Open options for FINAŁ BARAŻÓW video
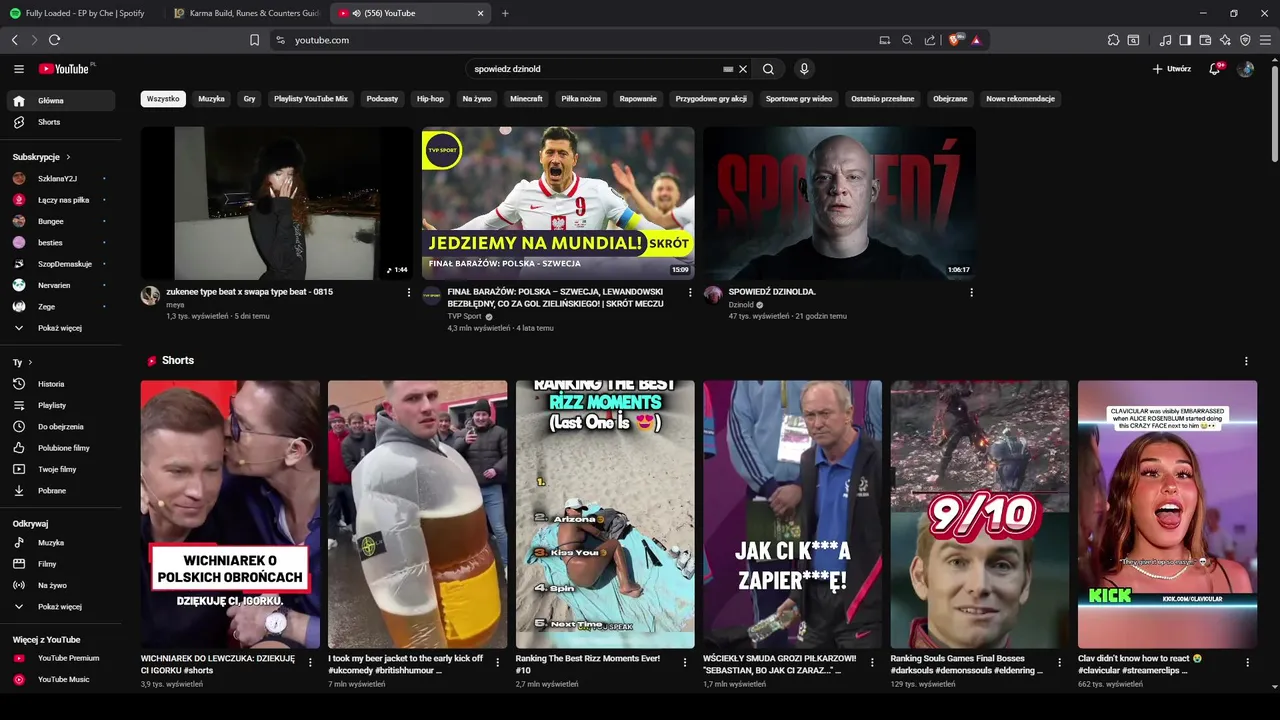This screenshot has height=720, width=1280. pos(689,293)
